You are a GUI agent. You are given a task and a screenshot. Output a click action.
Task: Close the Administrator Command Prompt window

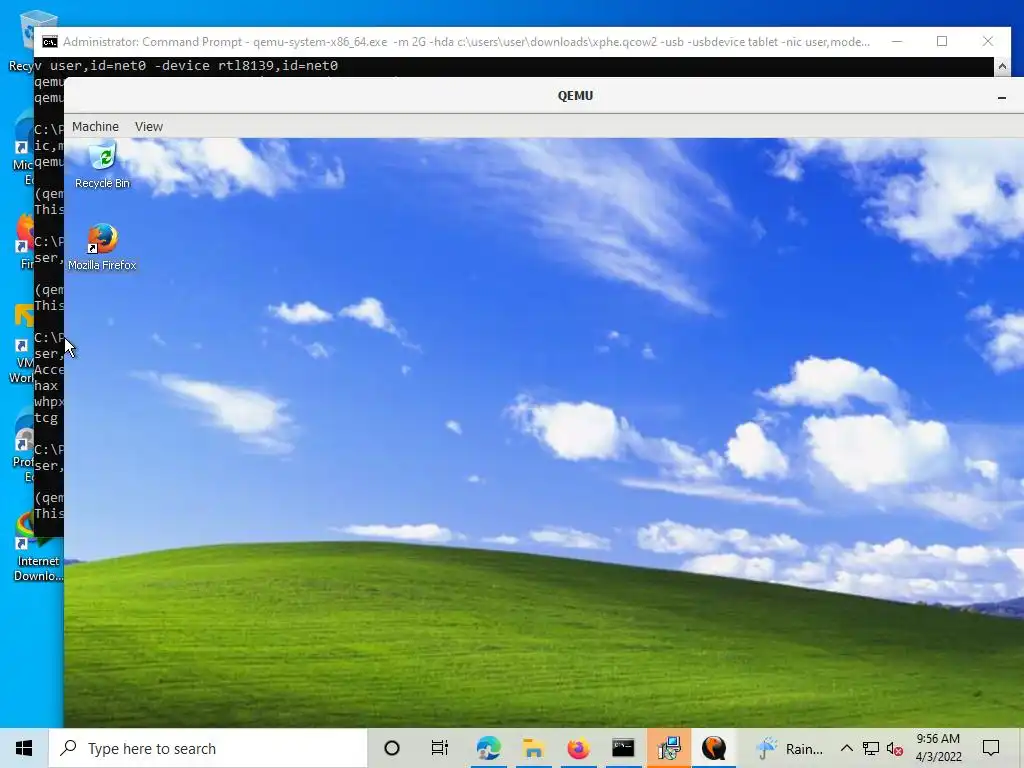click(x=987, y=41)
